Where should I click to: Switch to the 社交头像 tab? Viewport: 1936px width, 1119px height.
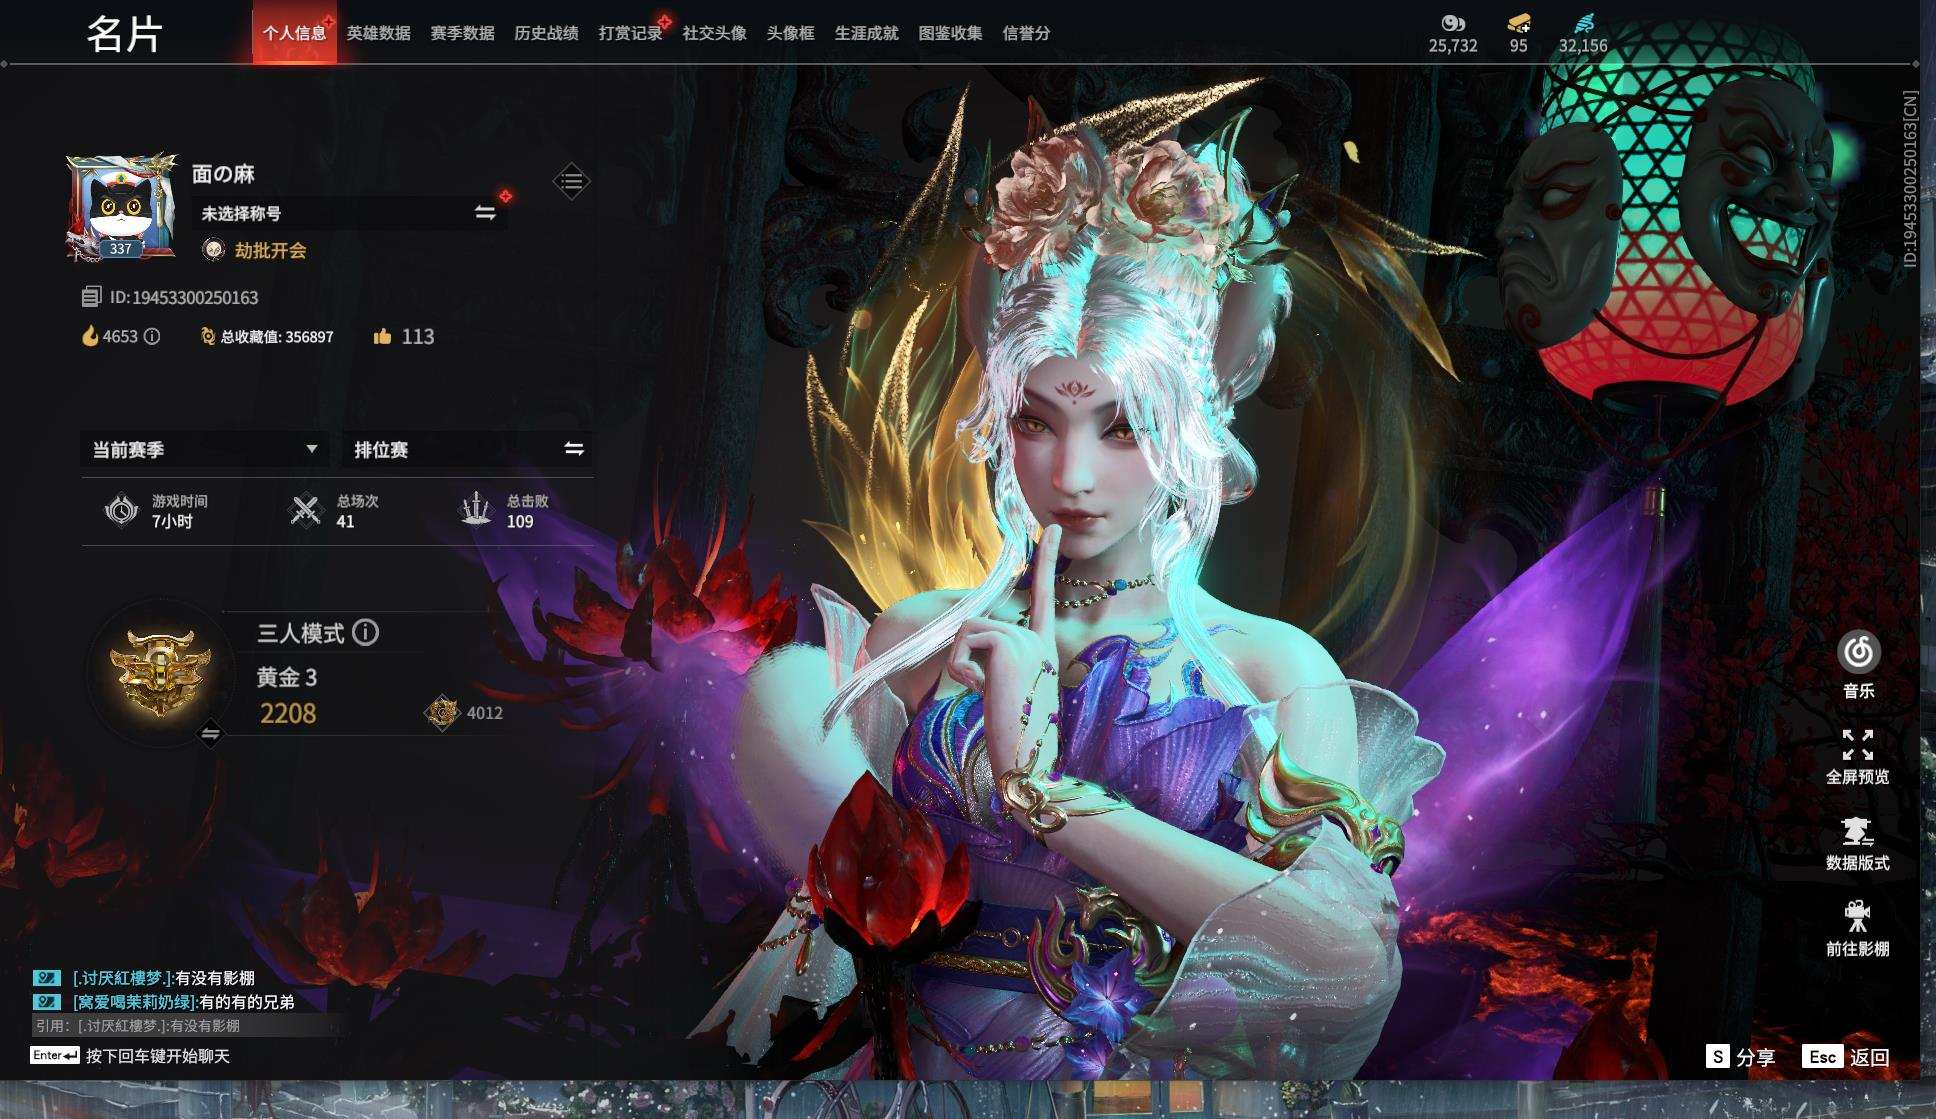click(714, 33)
